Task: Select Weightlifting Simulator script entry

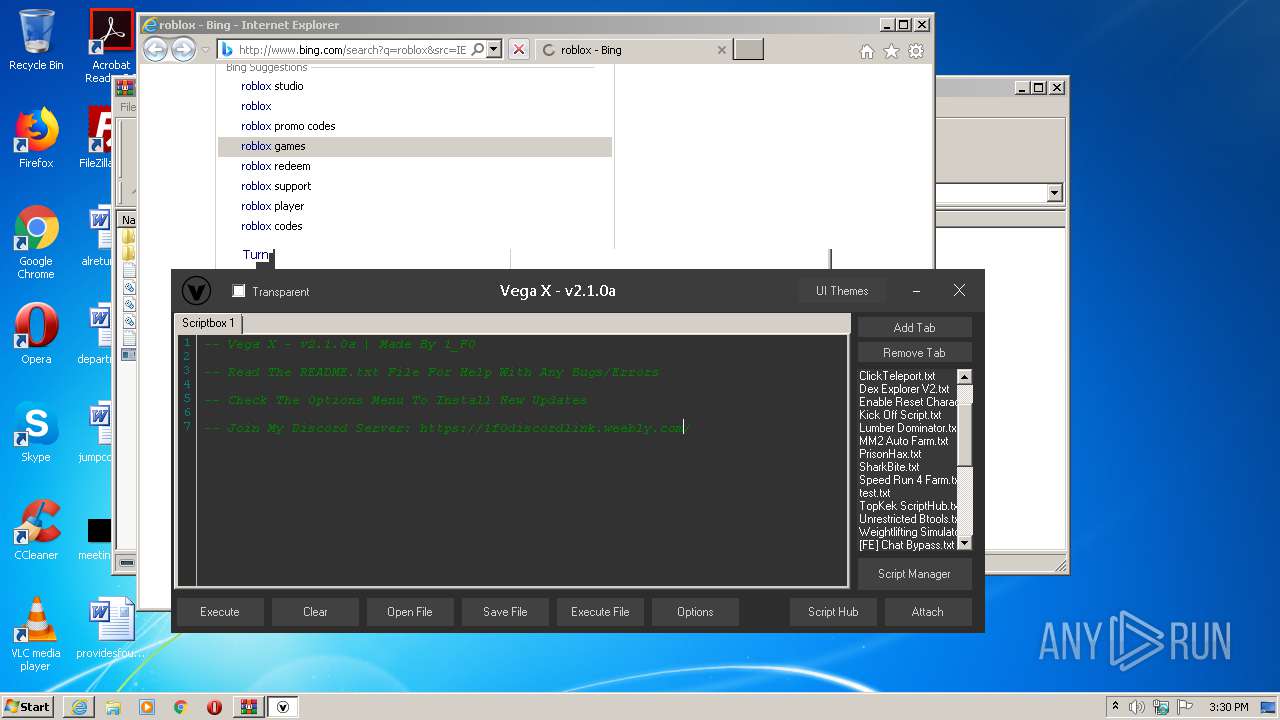Action: pos(908,532)
